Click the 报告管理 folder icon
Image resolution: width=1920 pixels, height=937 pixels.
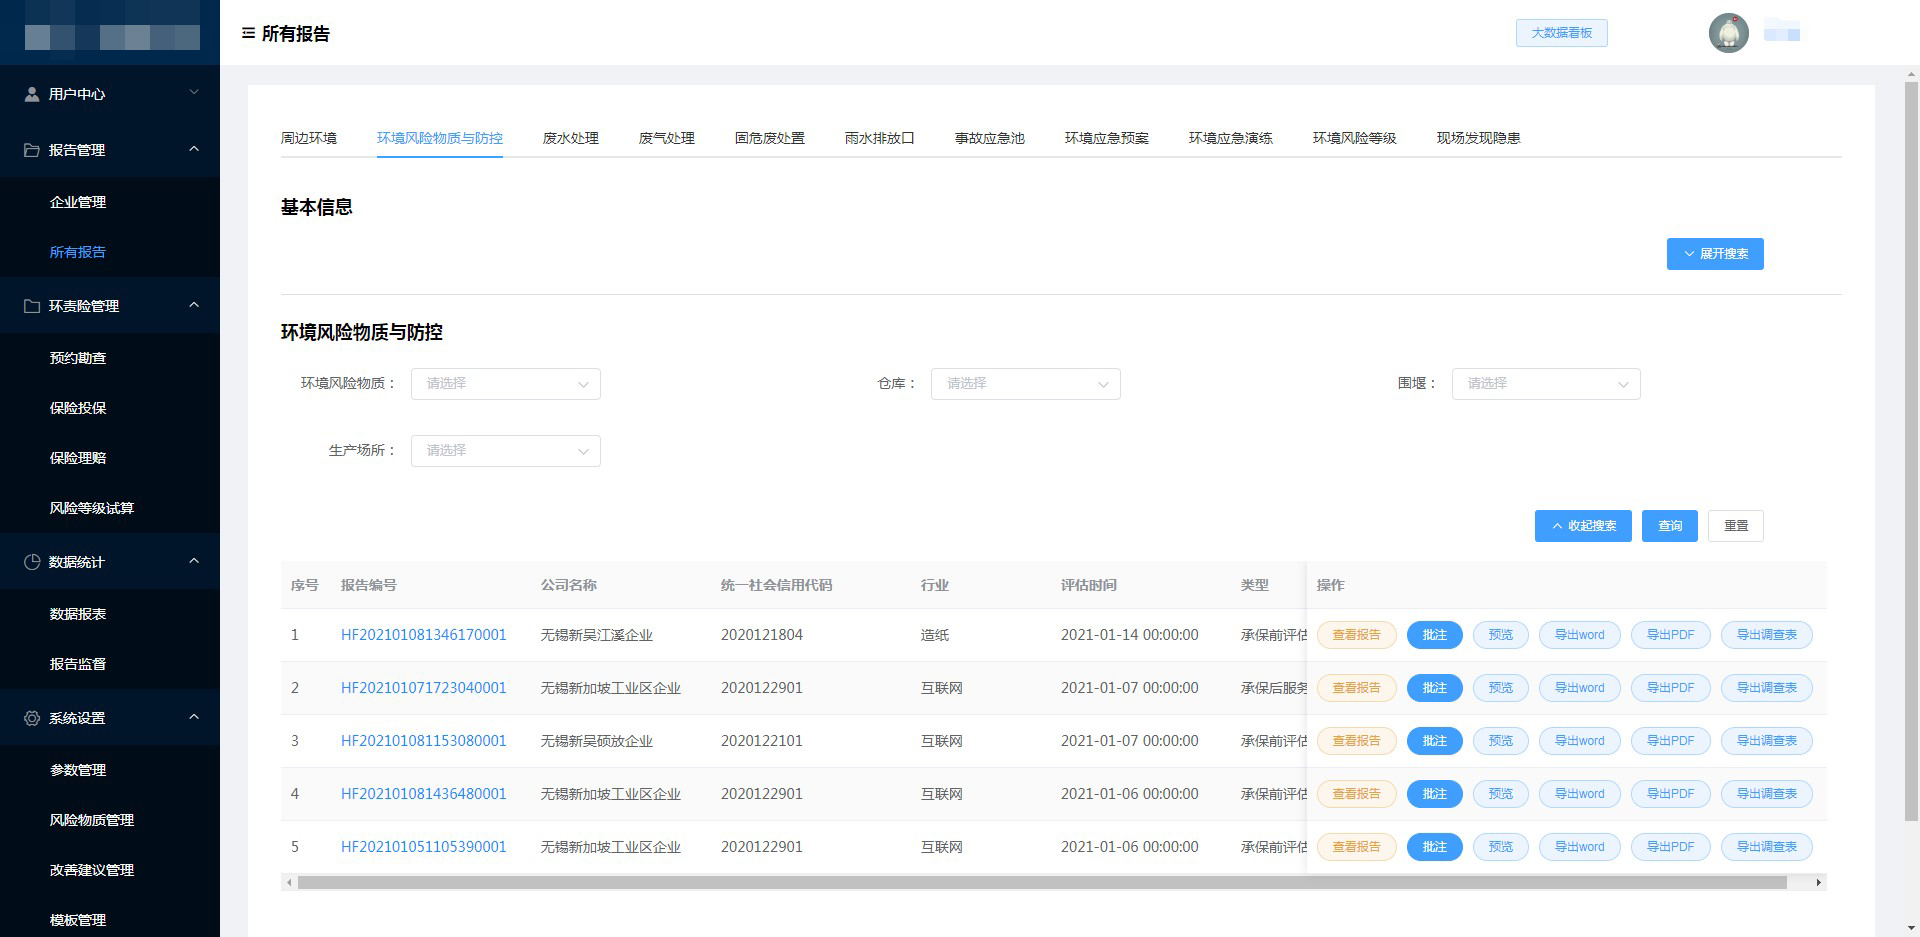click(32, 150)
